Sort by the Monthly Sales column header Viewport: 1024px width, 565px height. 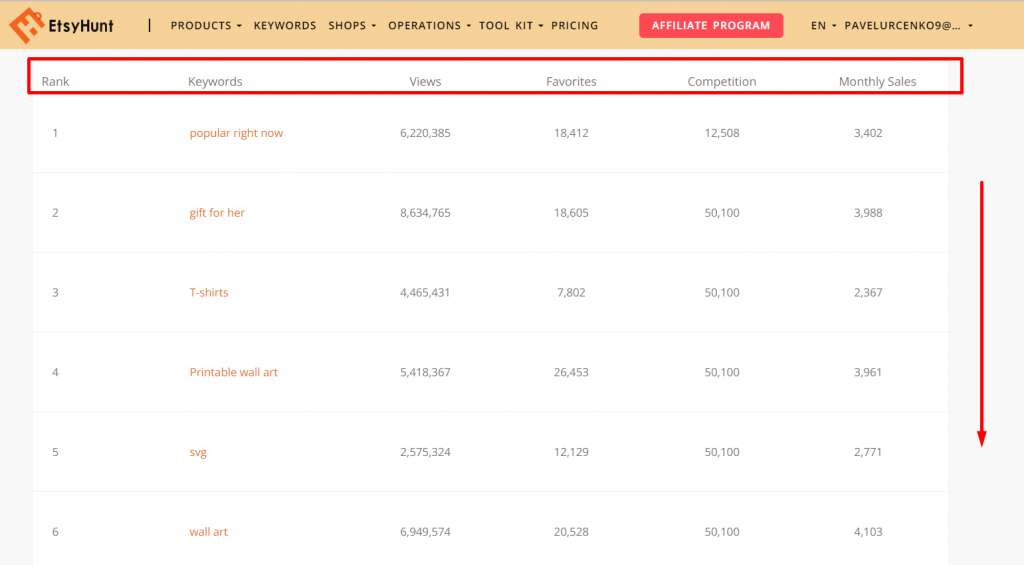pos(877,82)
